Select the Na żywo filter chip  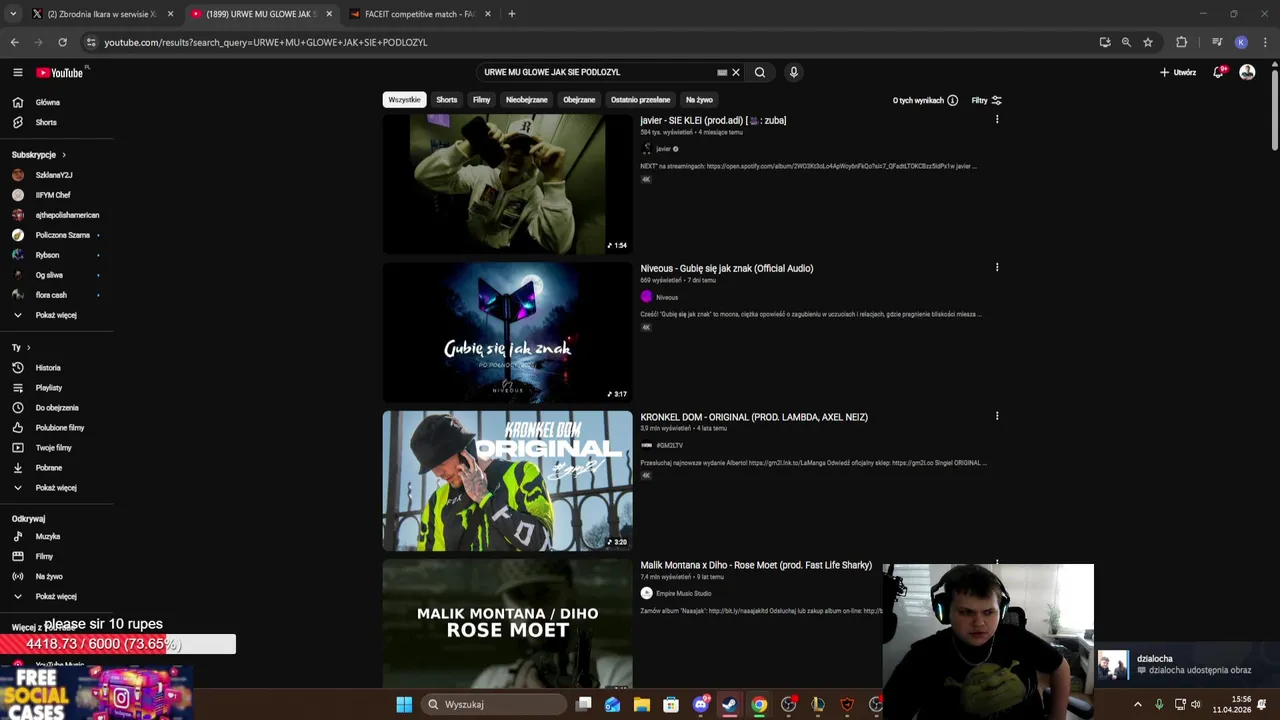pos(699,100)
